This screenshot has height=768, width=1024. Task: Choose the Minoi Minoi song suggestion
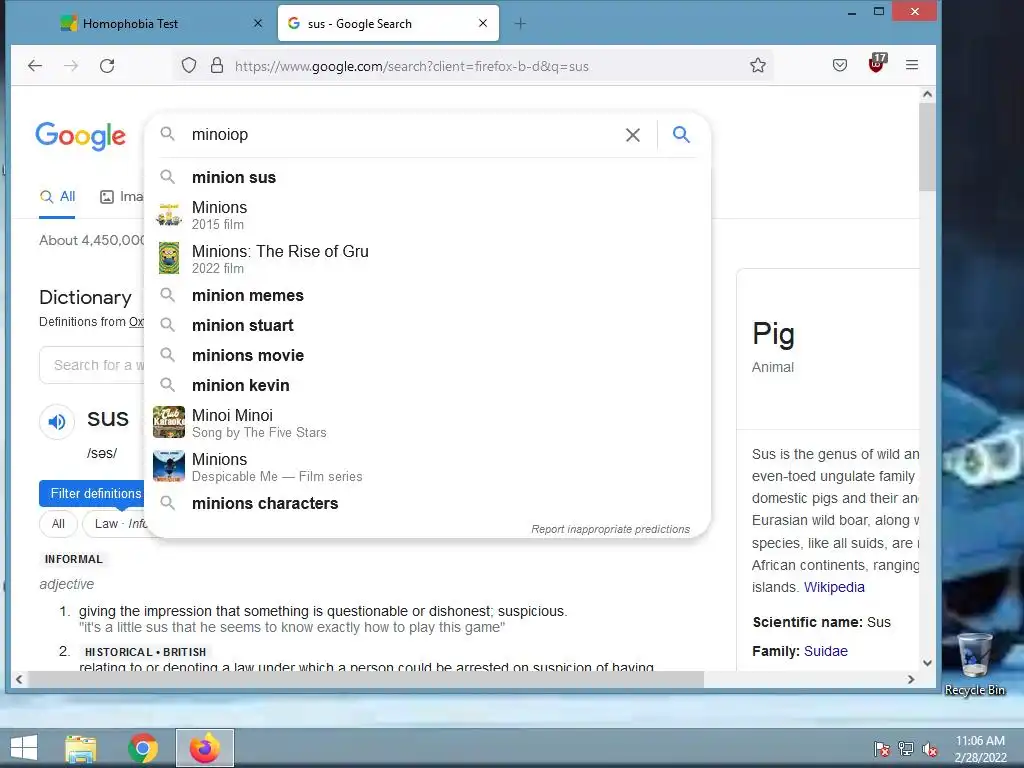428,423
